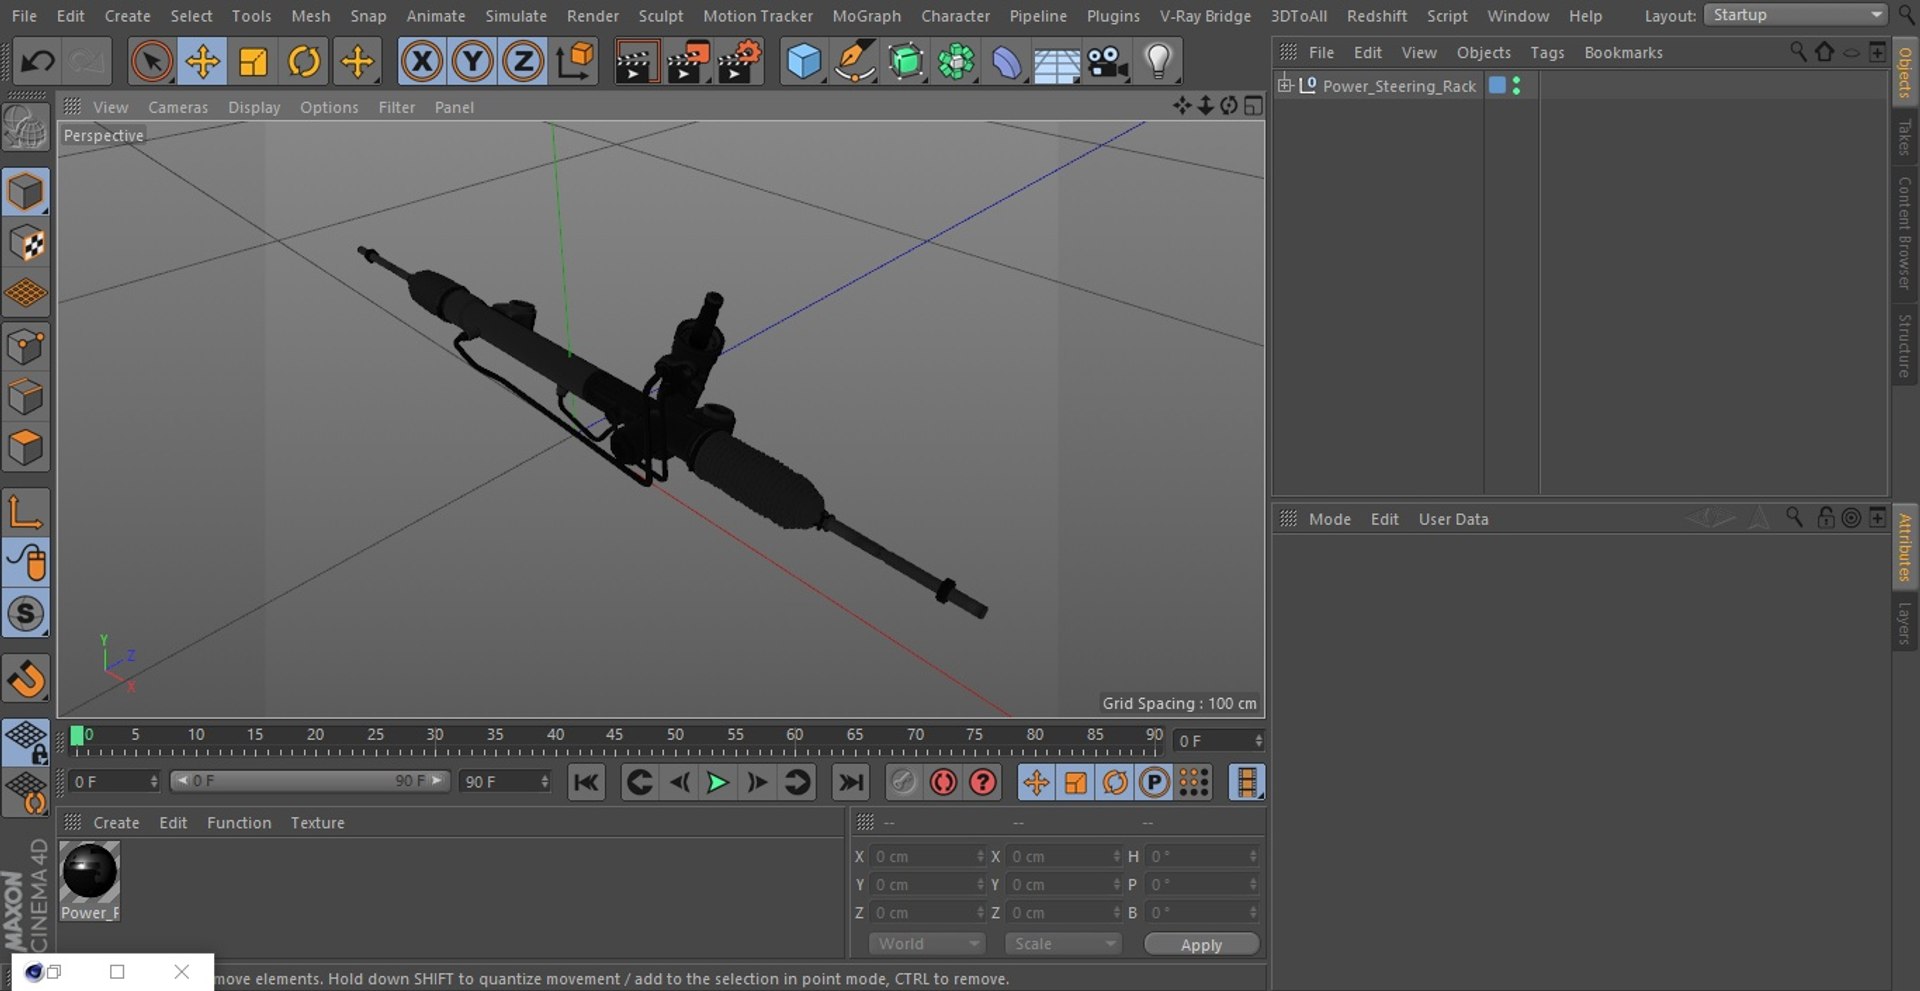This screenshot has width=1920, height=991.
Task: Click Render View clapperboard icon
Action: (x=636, y=62)
